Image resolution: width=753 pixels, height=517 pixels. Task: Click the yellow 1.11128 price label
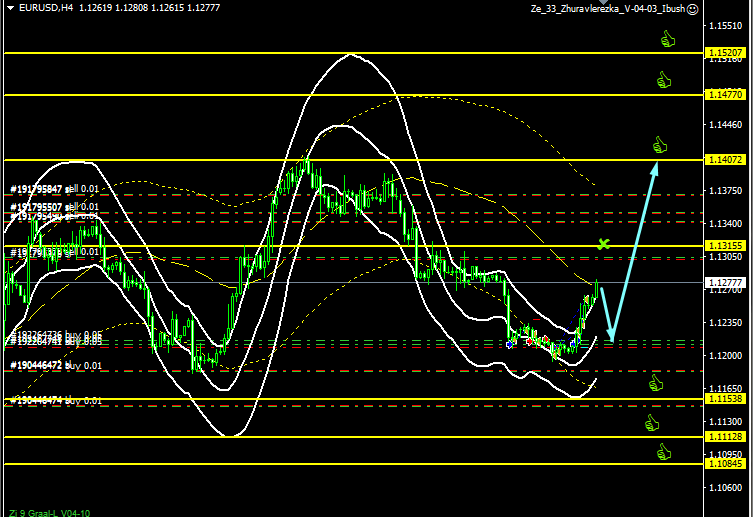click(725, 436)
